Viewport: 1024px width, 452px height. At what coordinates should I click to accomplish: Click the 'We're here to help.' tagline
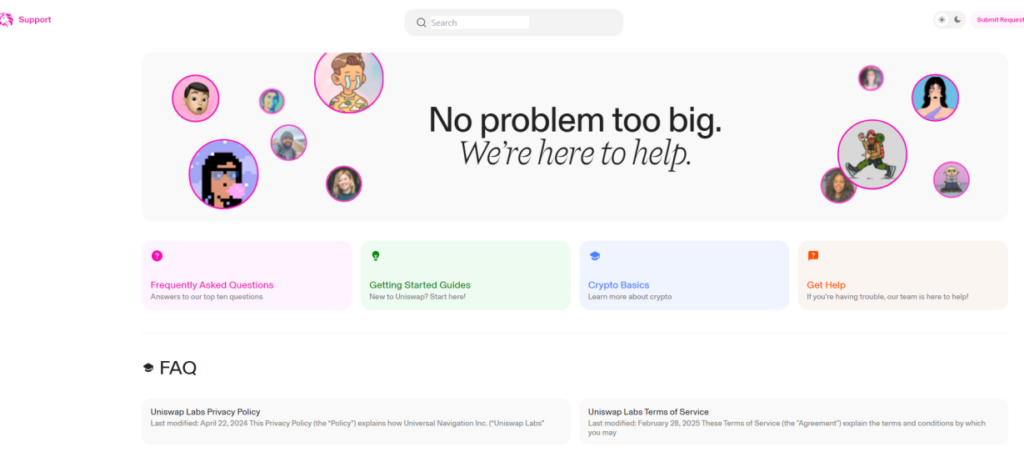pyautogui.click(x=575, y=153)
